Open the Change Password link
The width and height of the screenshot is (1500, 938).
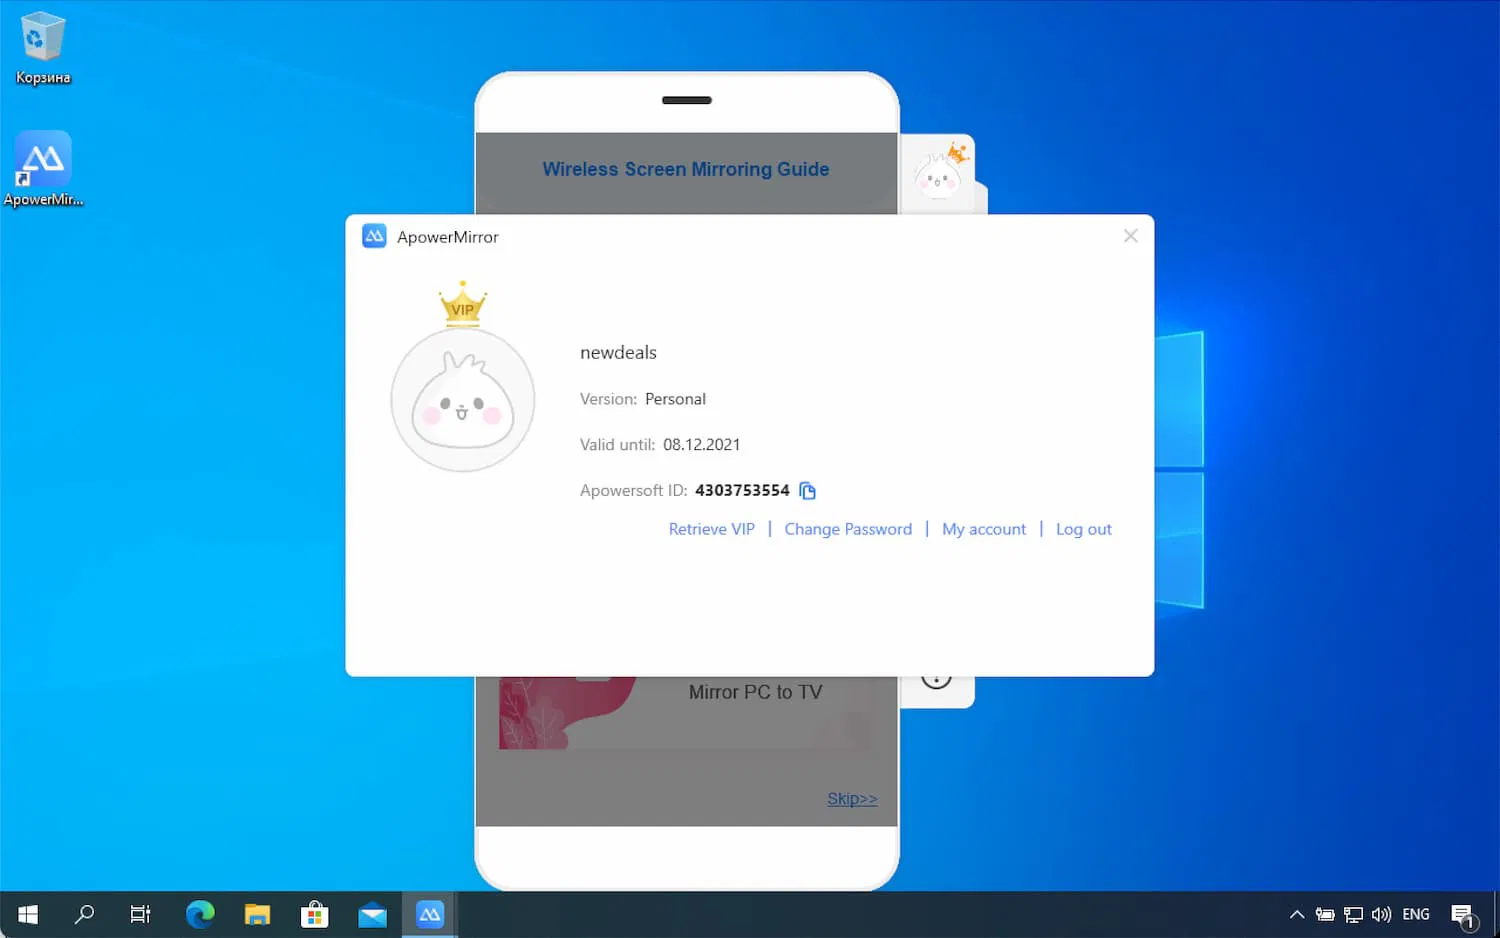coord(848,529)
